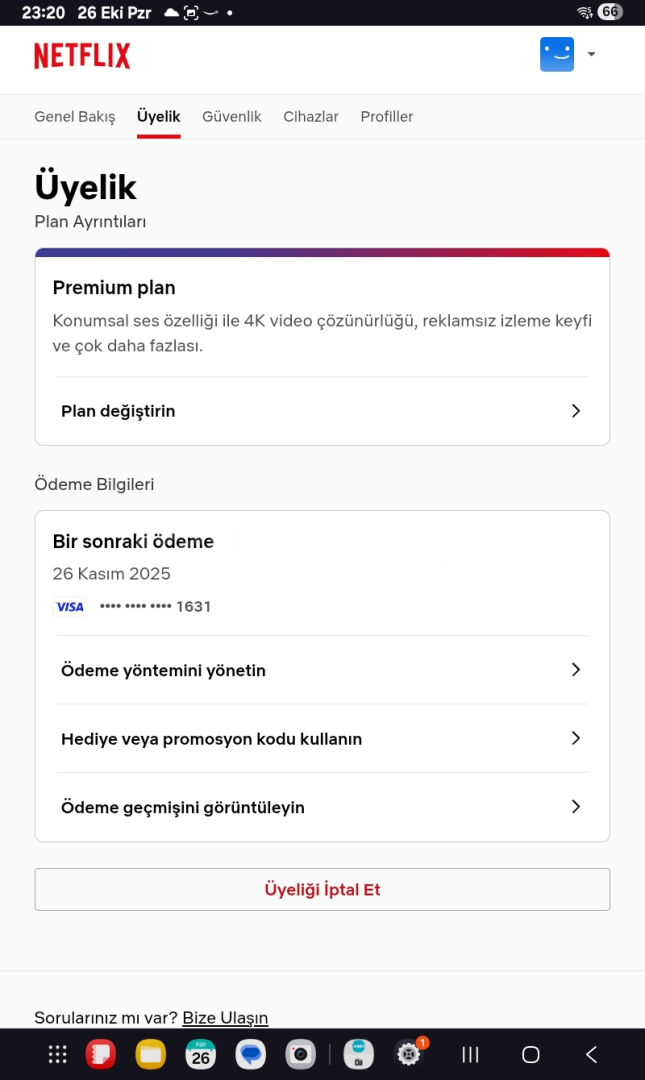The height and width of the screenshot is (1080, 645).
Task: Launch the camera app from taskbar
Action: pos(300,1054)
